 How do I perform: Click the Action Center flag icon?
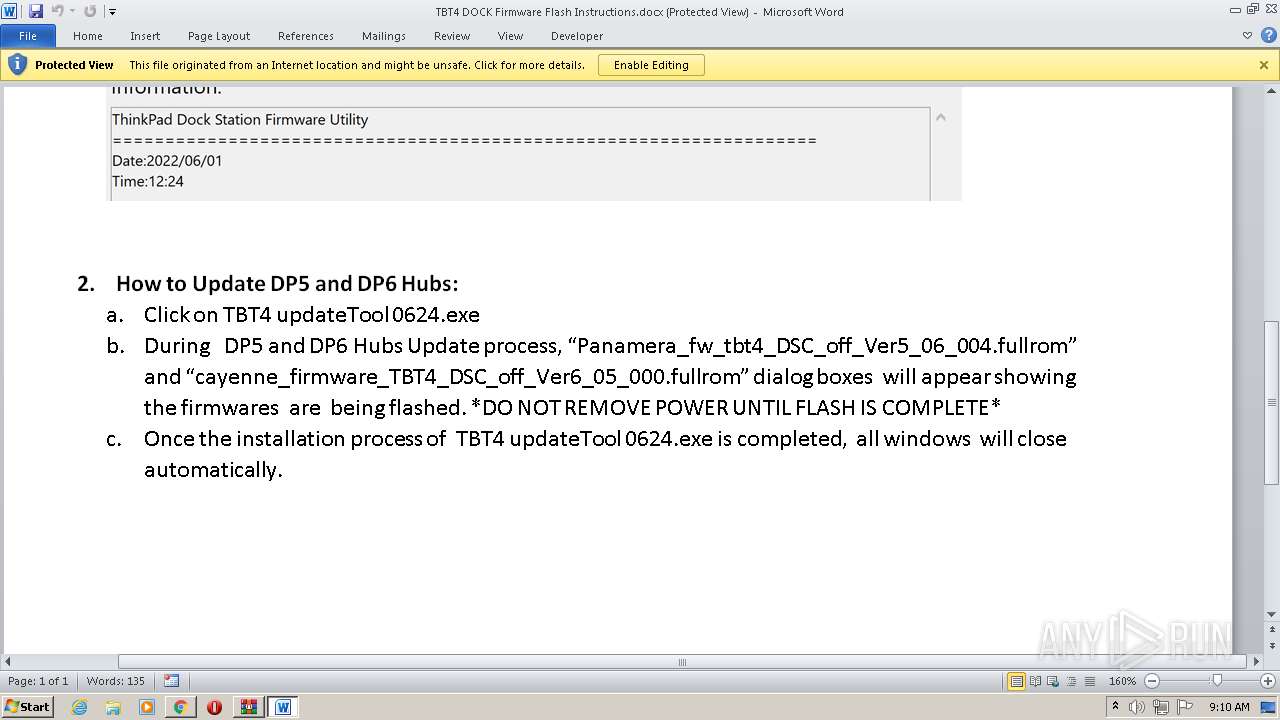(1185, 707)
